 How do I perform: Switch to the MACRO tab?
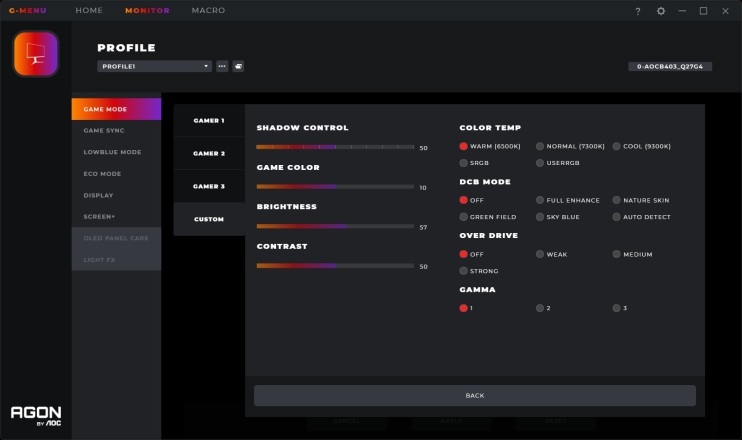point(208,11)
